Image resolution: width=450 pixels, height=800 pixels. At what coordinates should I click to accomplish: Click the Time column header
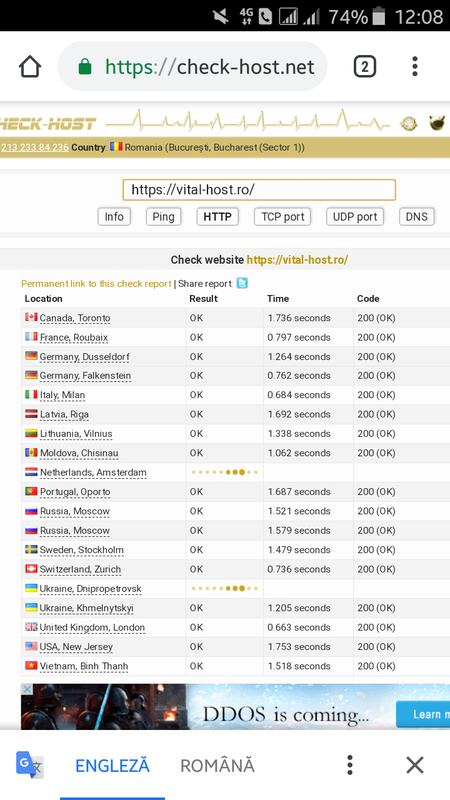(x=278, y=298)
